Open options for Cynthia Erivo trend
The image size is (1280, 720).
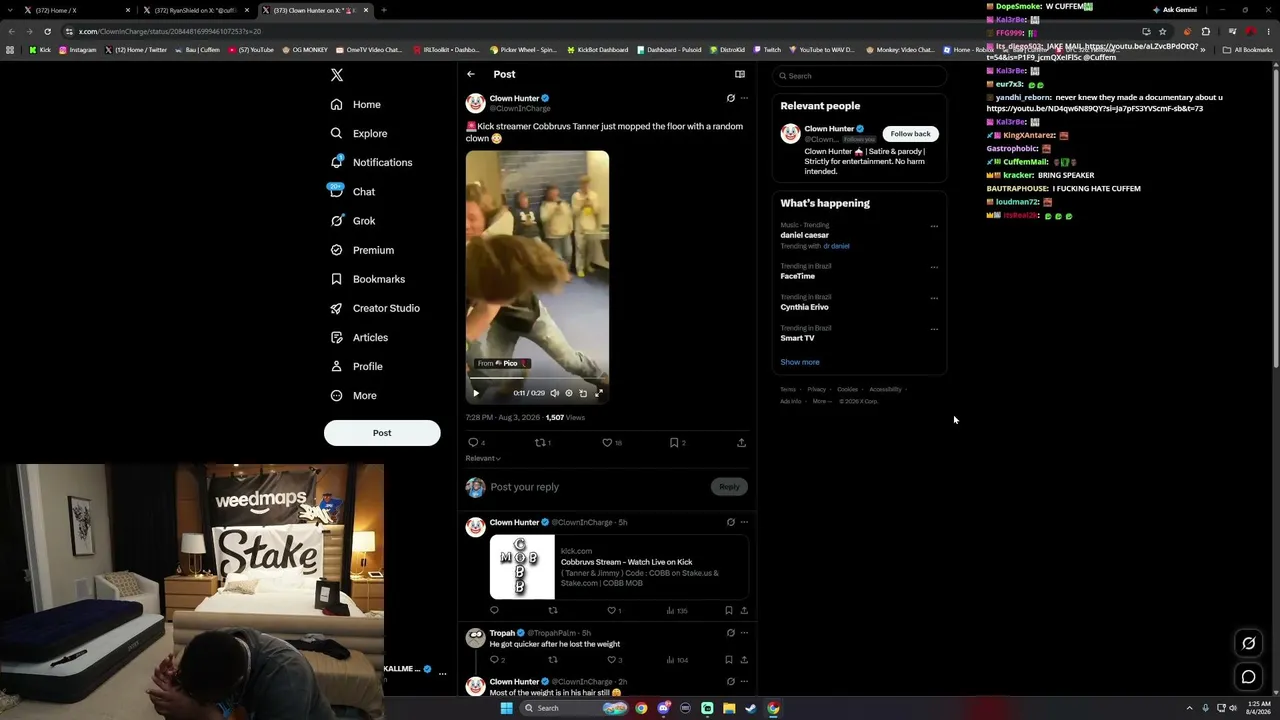tap(934, 298)
